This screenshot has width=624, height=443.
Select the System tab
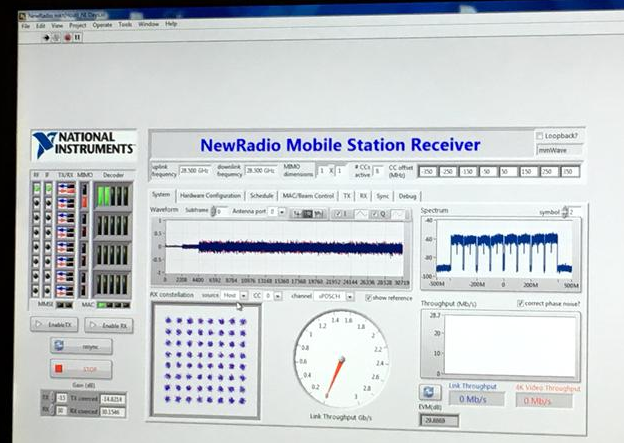161,194
